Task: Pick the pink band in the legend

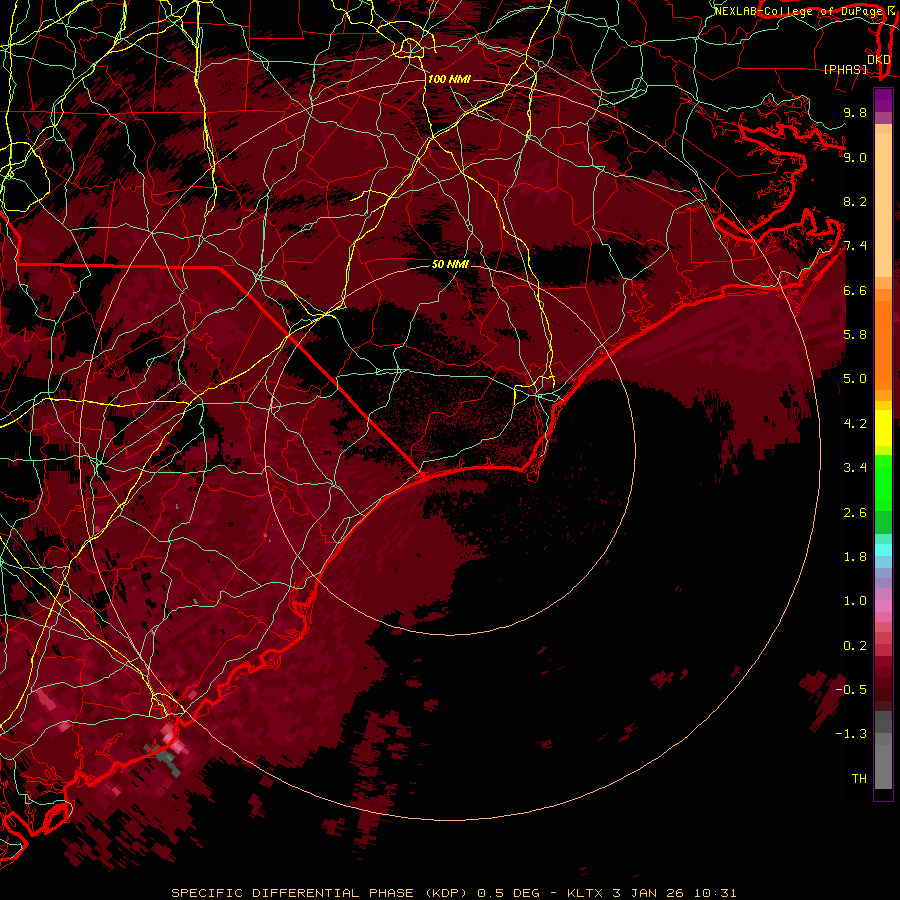Action: 883,606
